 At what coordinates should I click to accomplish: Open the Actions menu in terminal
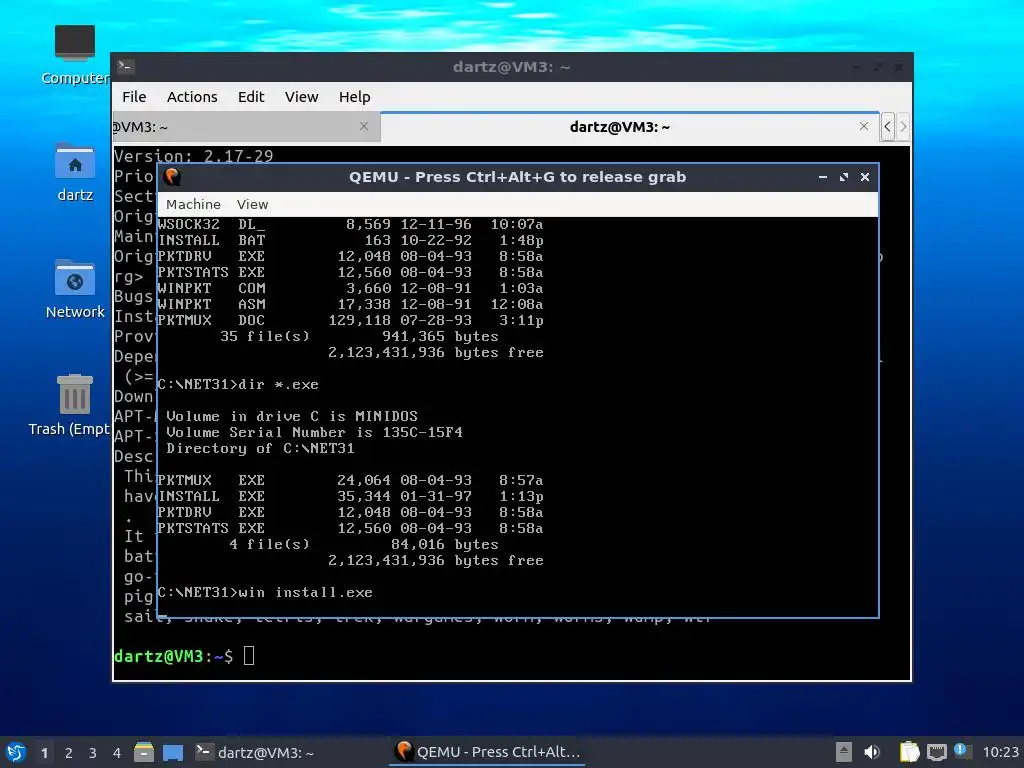pos(192,97)
